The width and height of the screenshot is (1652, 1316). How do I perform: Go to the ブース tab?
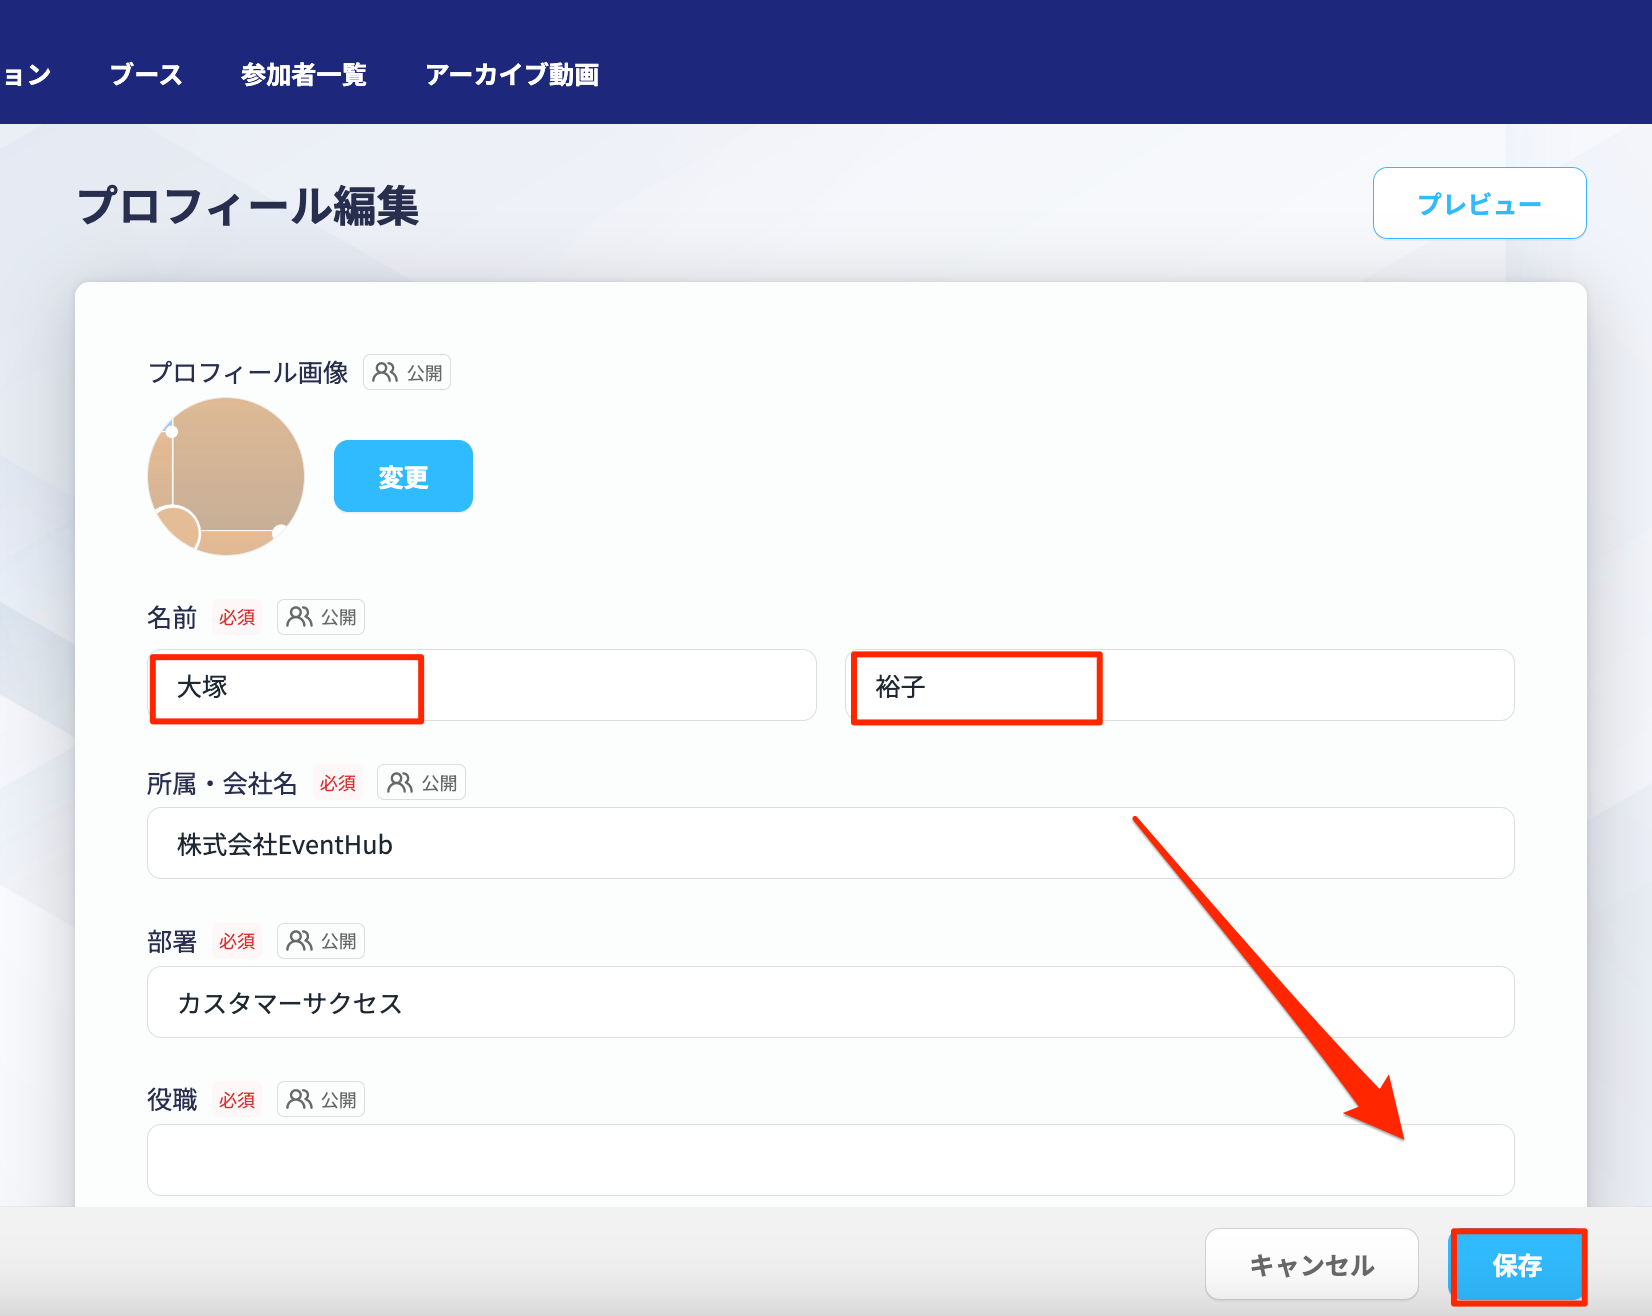pos(146,75)
